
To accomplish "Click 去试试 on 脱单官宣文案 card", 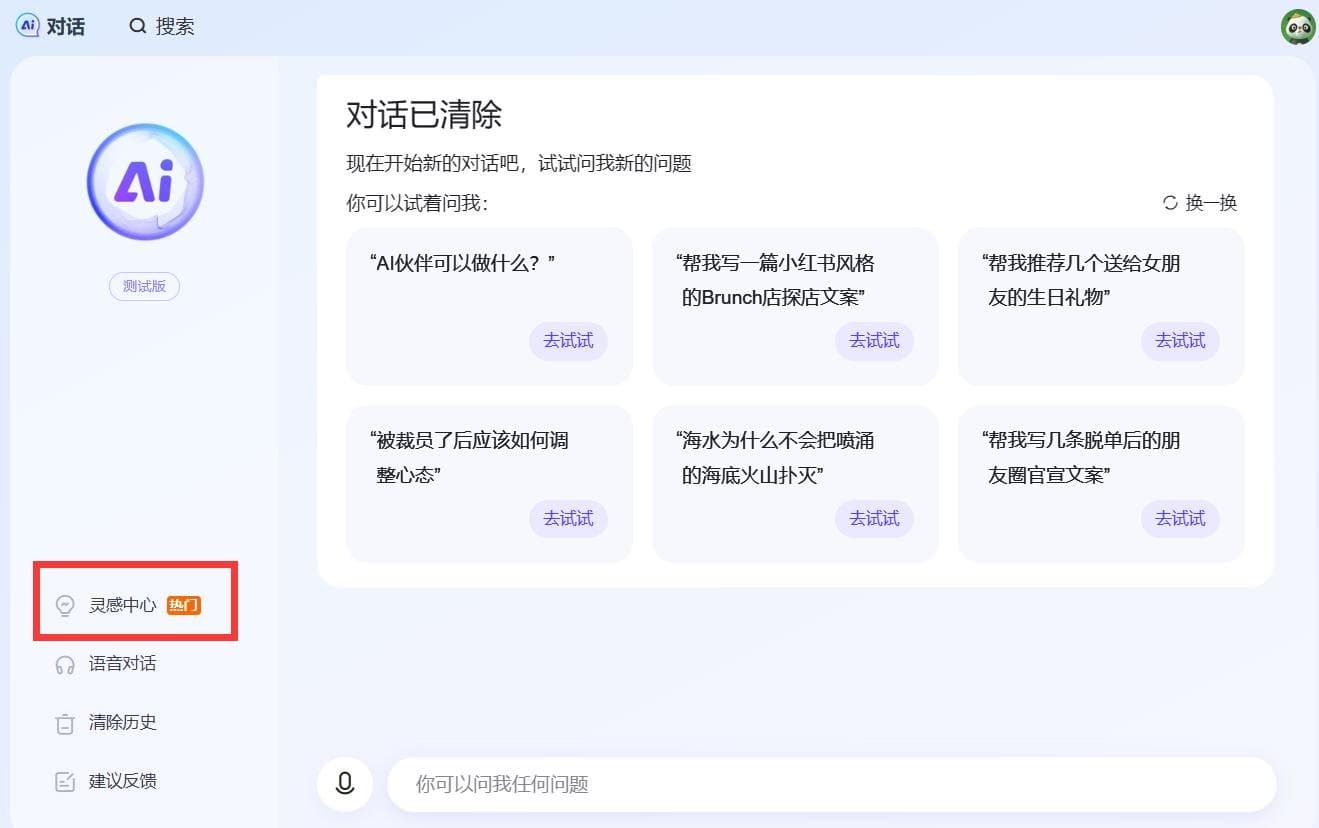I will (x=1180, y=518).
